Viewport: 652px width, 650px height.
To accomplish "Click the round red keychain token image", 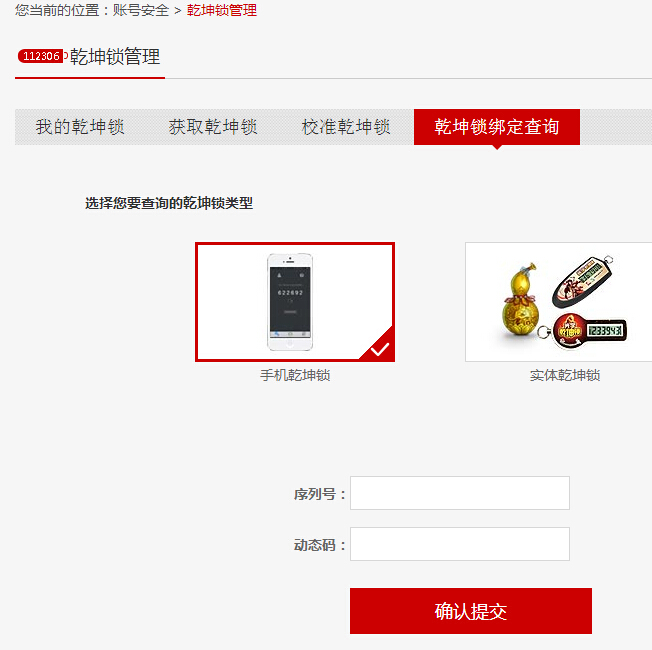I will click(x=568, y=330).
